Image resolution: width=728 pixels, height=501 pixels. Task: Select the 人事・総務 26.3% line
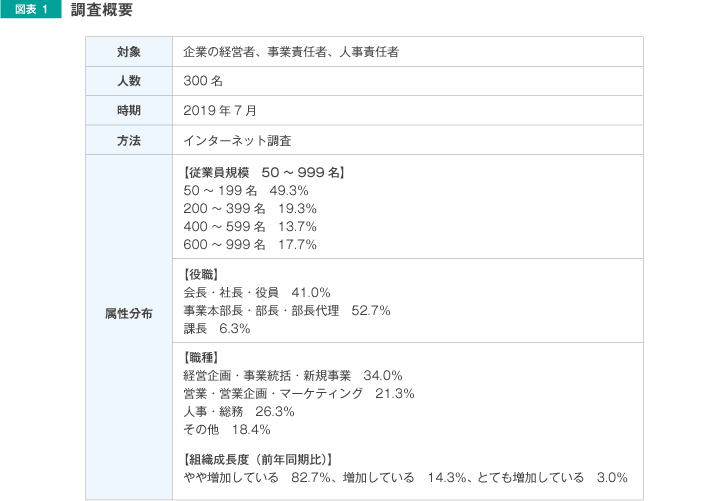[x=239, y=411]
